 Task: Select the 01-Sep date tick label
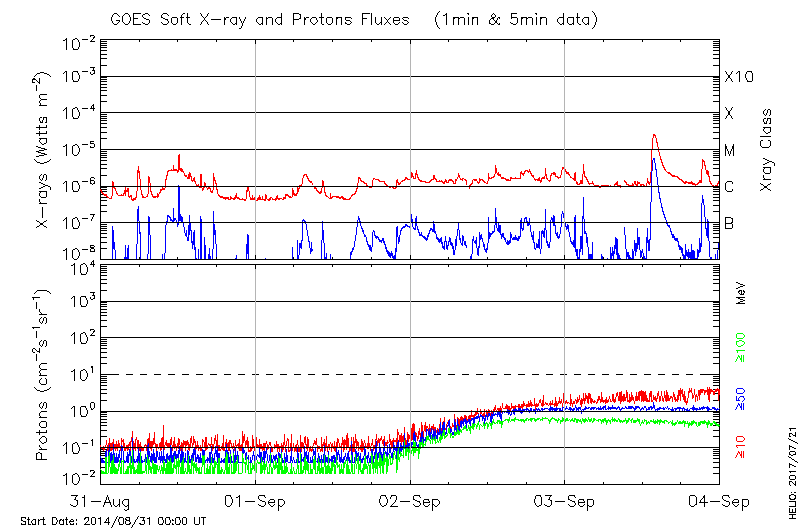pos(256,500)
